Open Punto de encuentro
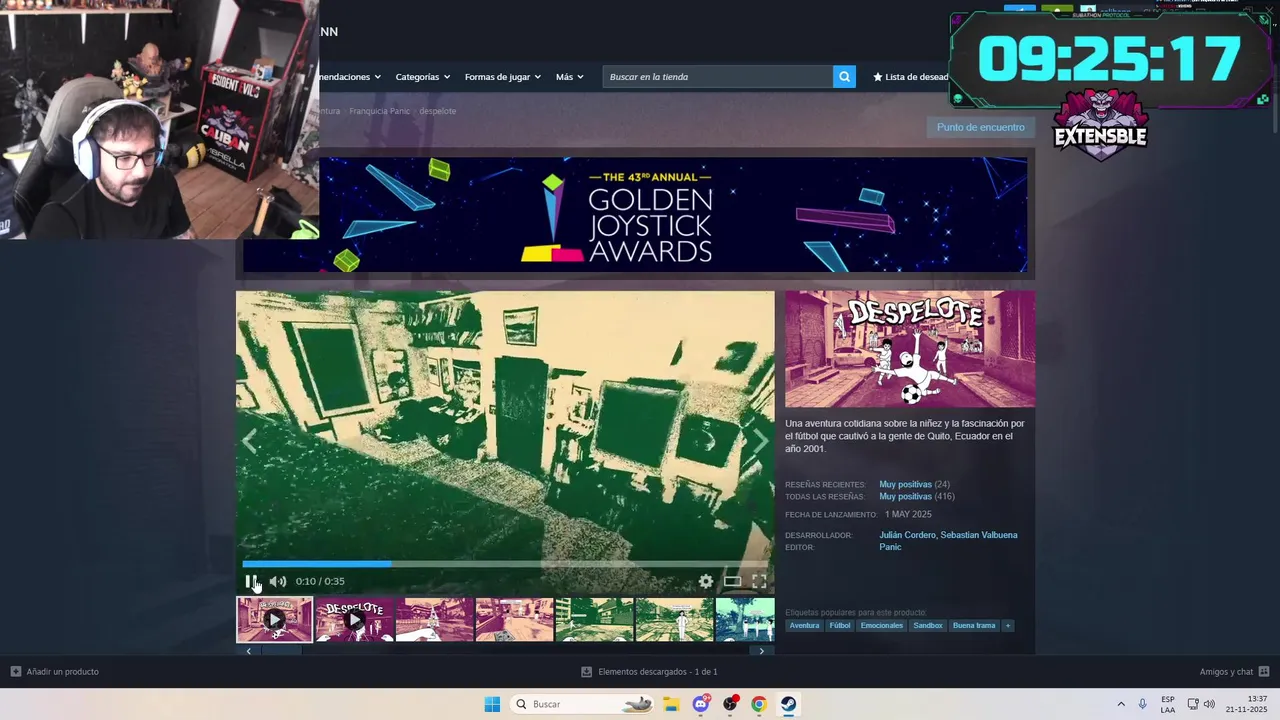 coord(980,127)
